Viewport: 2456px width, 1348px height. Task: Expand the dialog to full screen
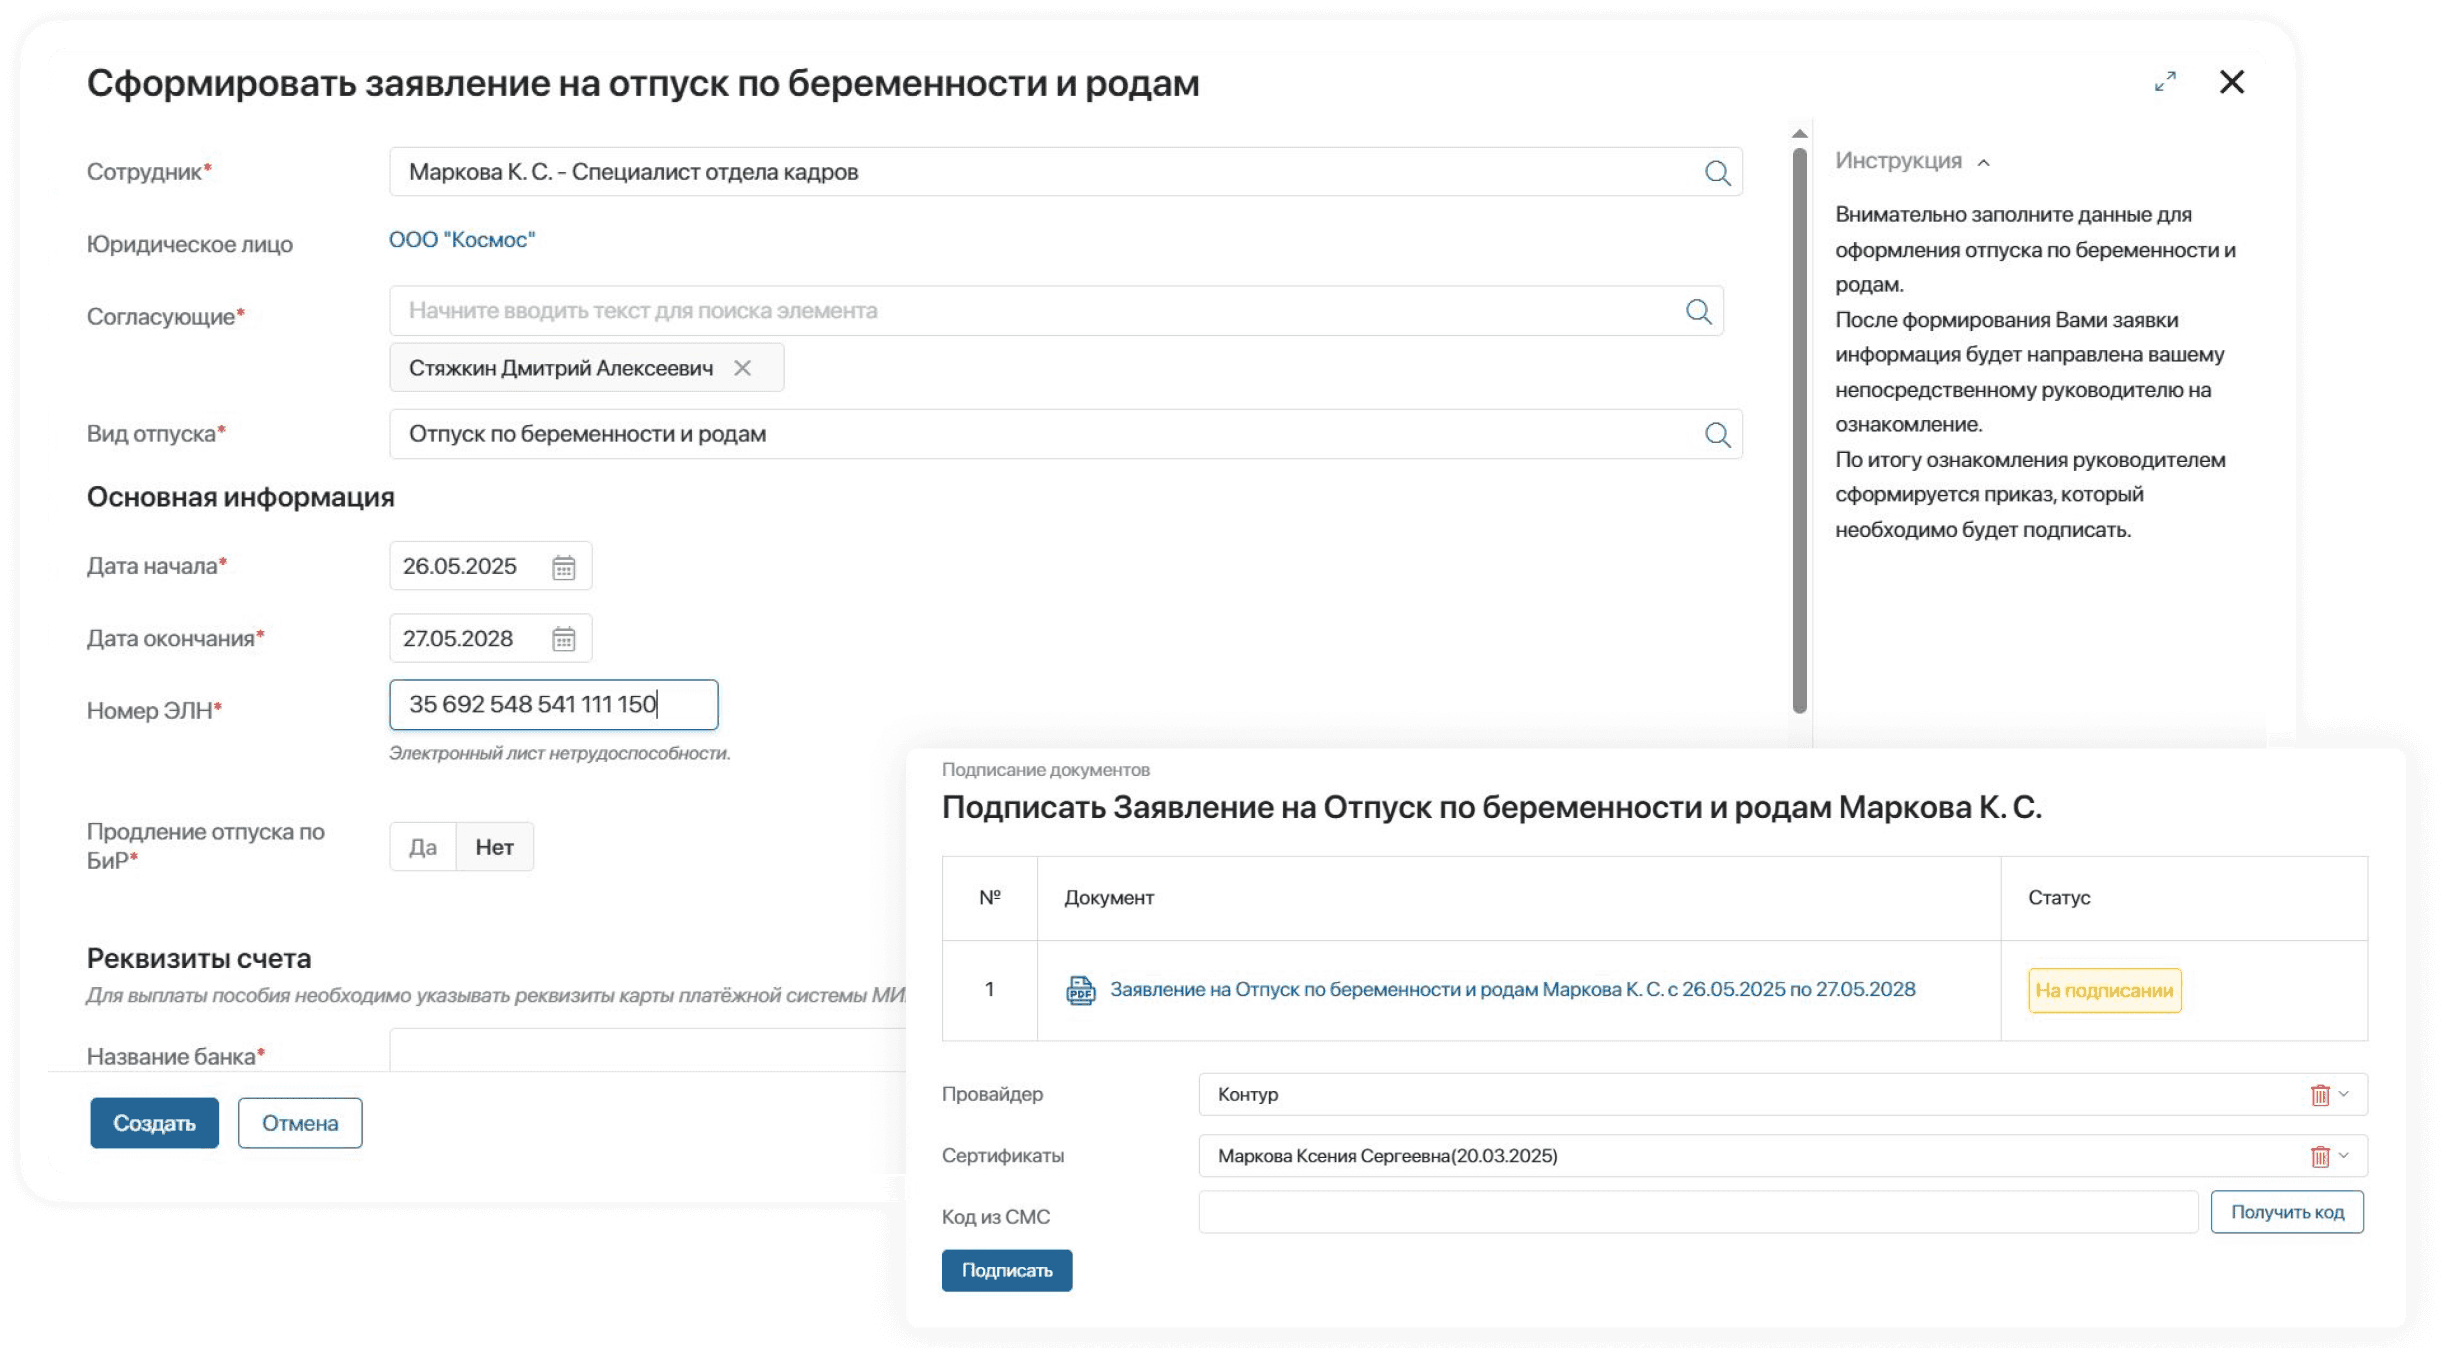point(2165,82)
